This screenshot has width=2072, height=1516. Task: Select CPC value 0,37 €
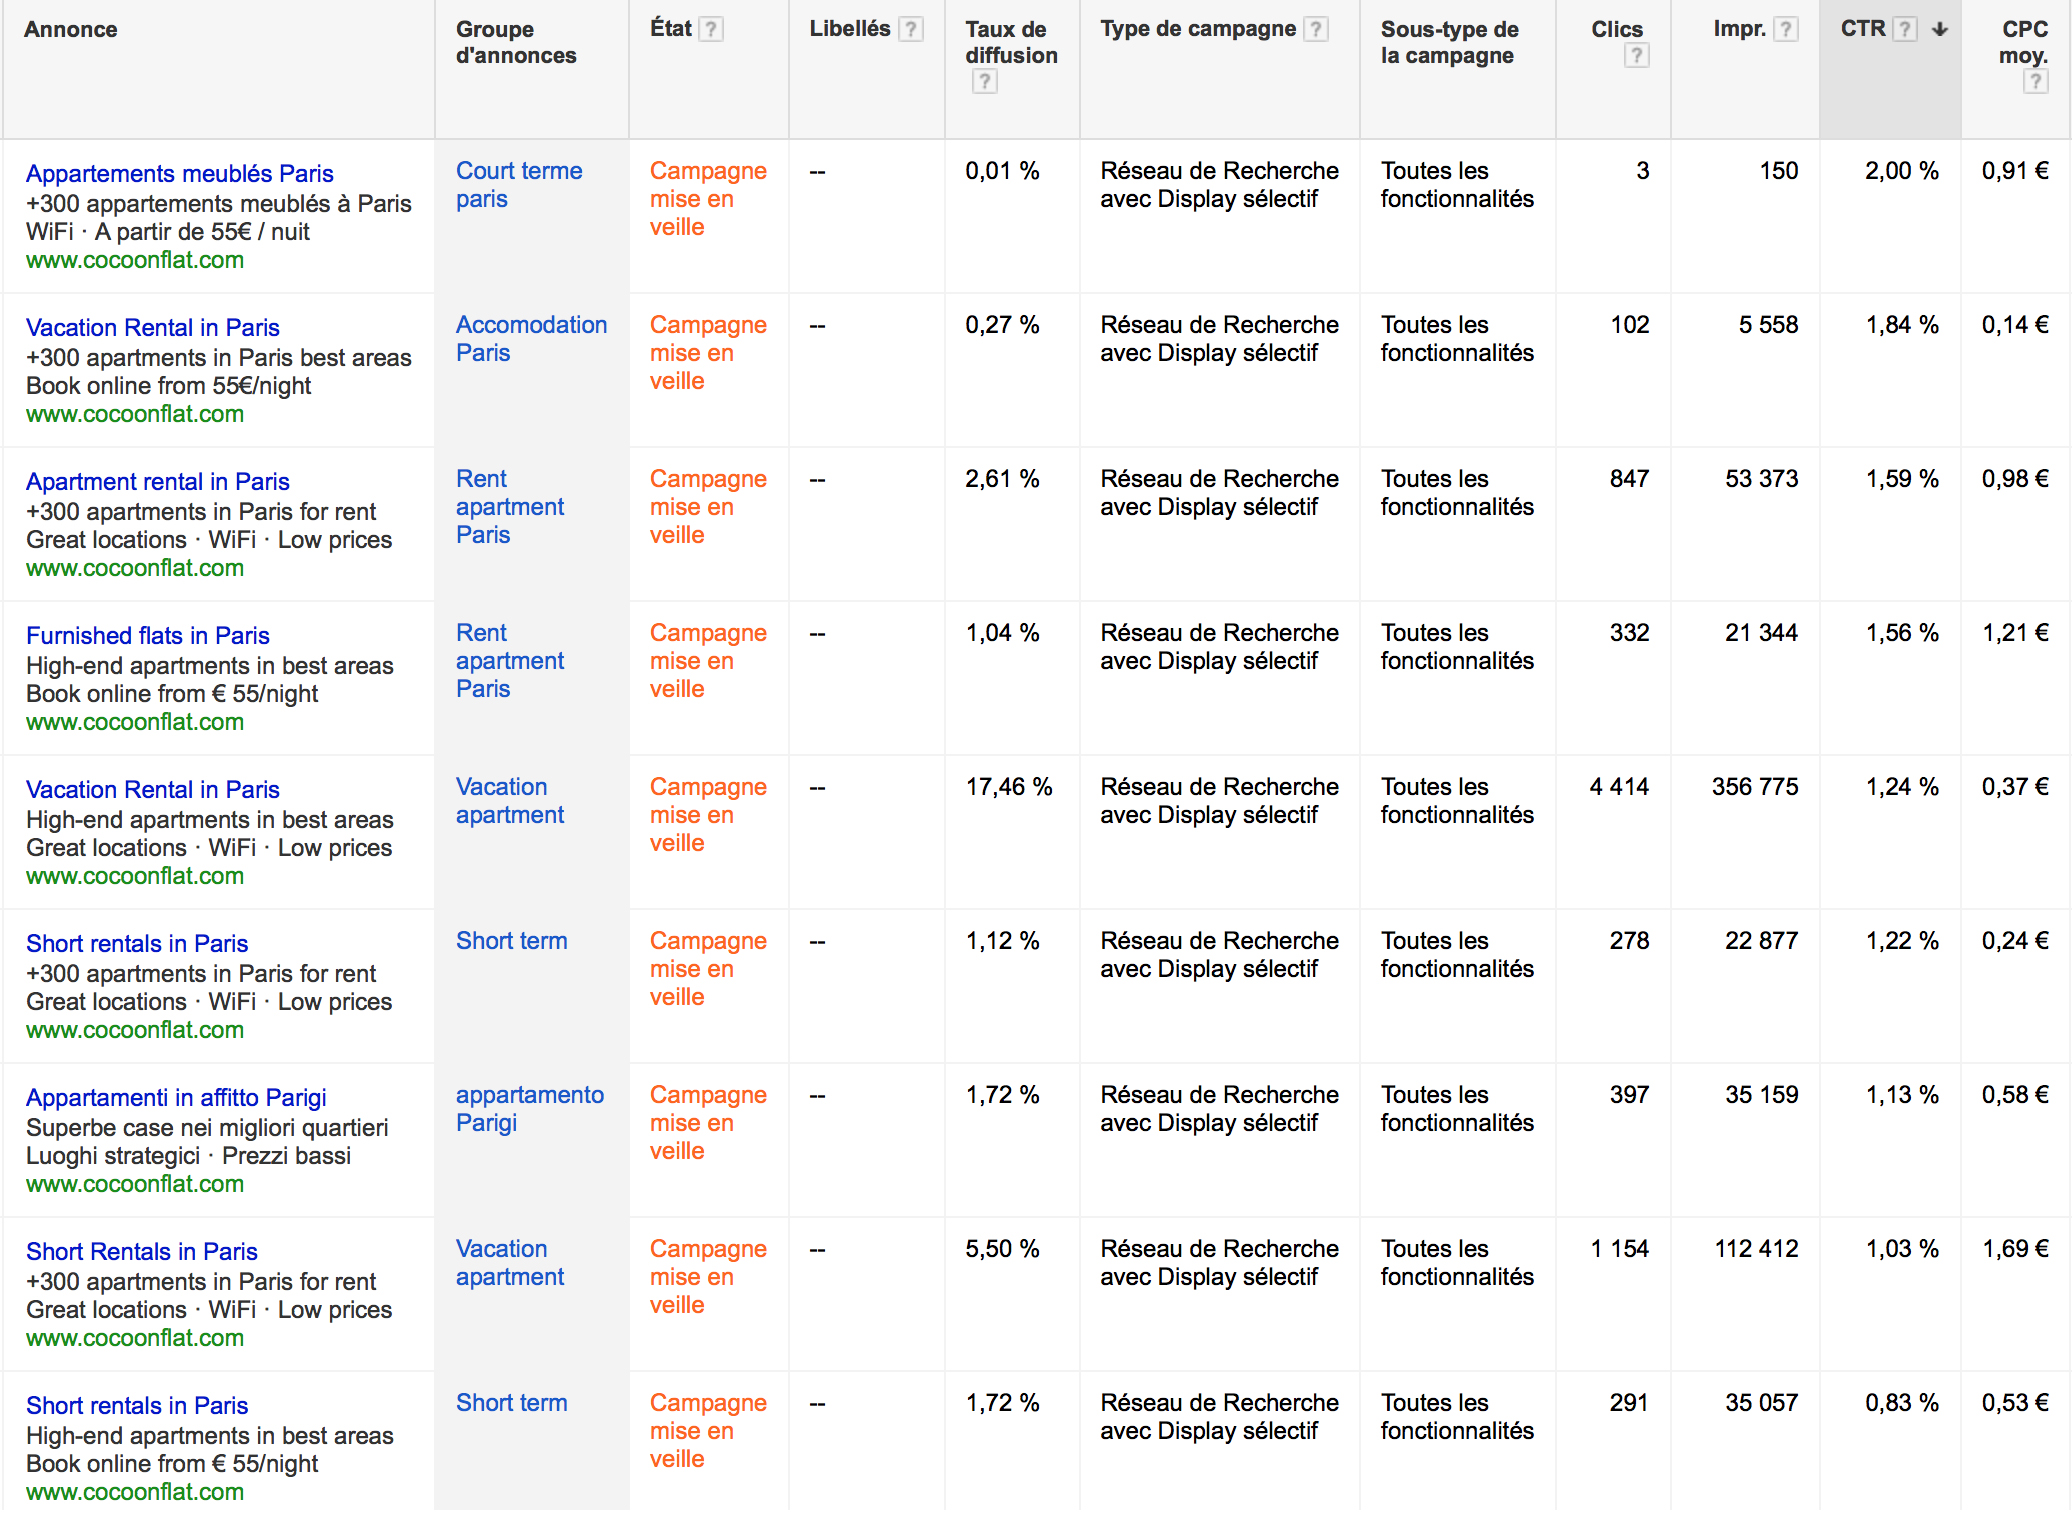click(x=2016, y=787)
